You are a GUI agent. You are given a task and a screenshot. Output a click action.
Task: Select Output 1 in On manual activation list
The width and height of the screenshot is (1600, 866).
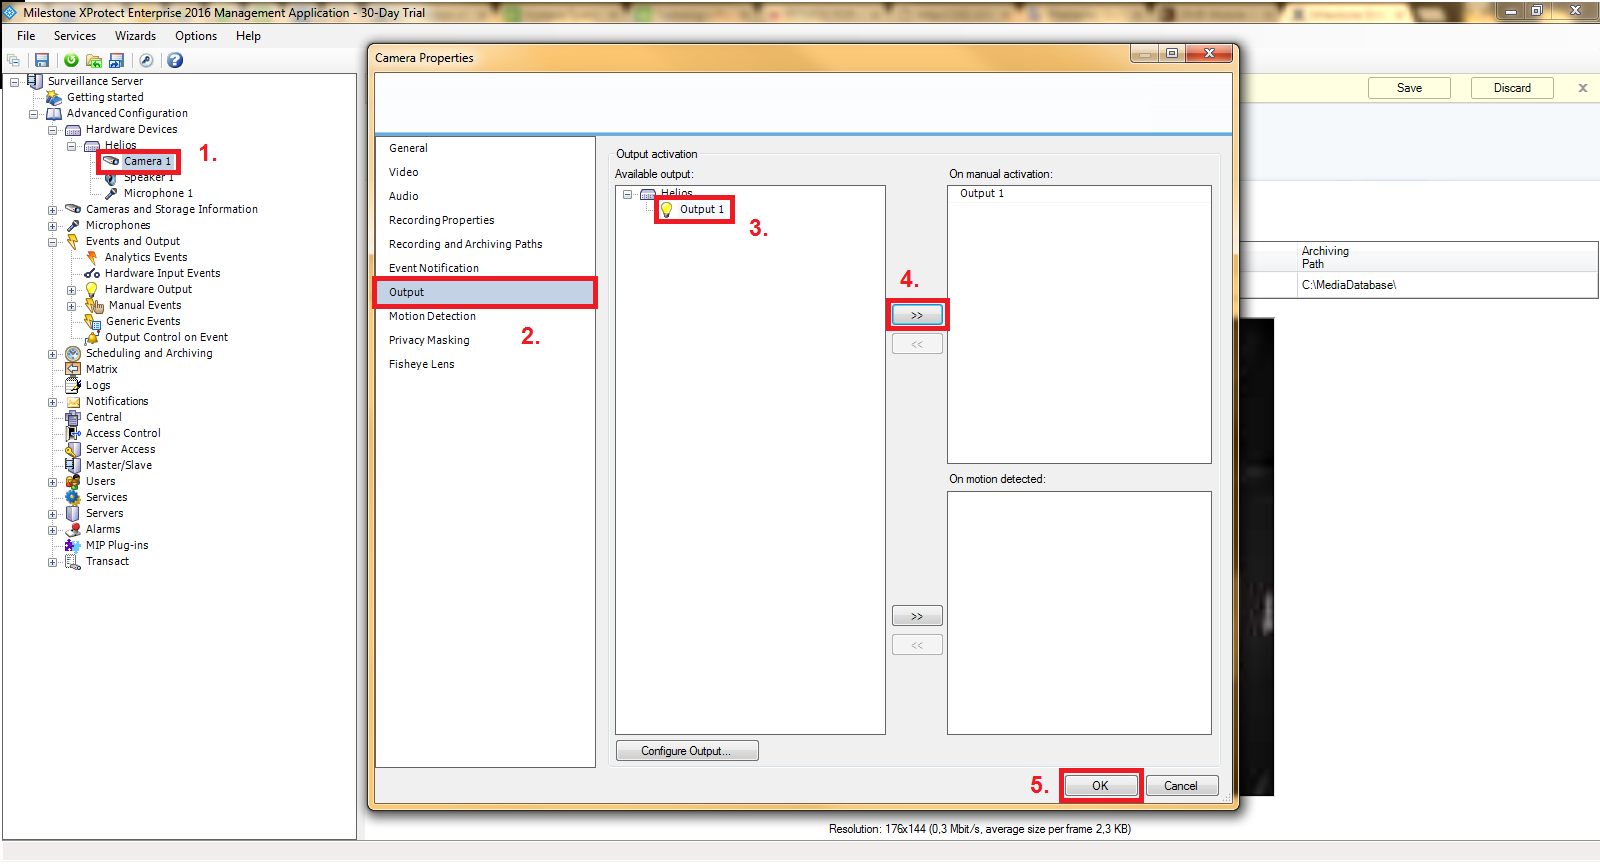pos(981,194)
